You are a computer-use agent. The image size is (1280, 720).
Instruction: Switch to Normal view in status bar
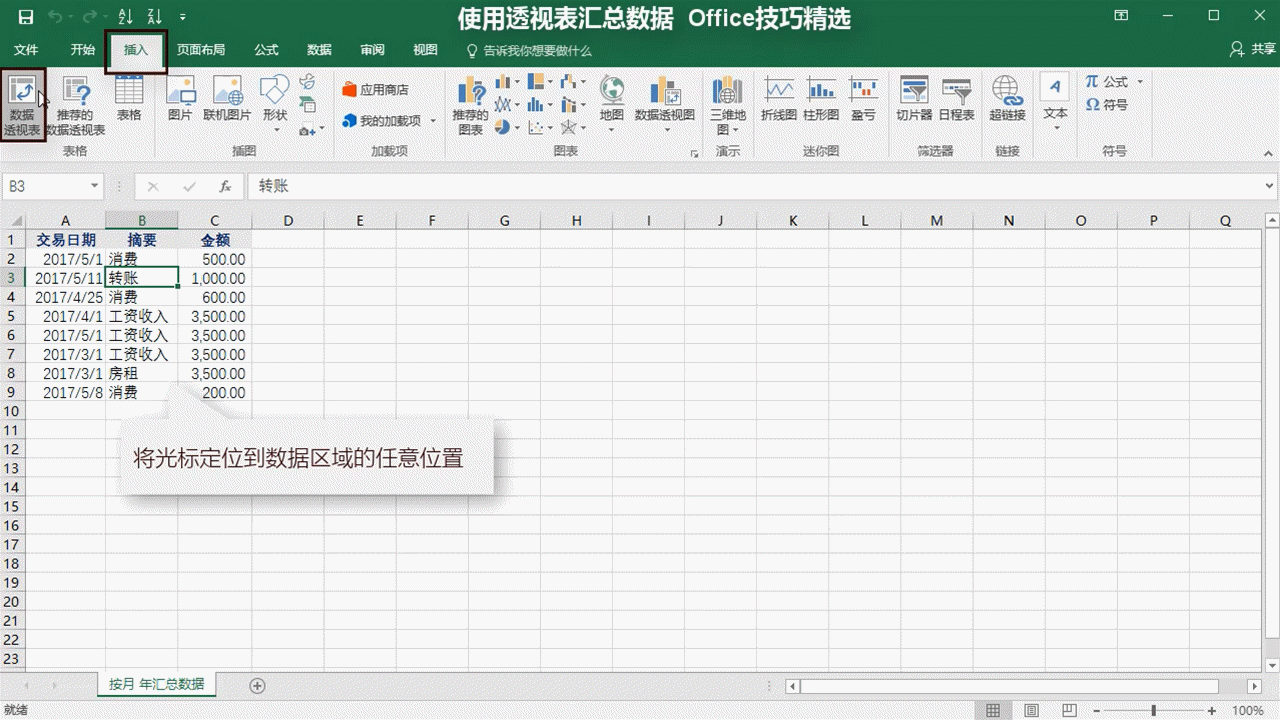pos(993,710)
